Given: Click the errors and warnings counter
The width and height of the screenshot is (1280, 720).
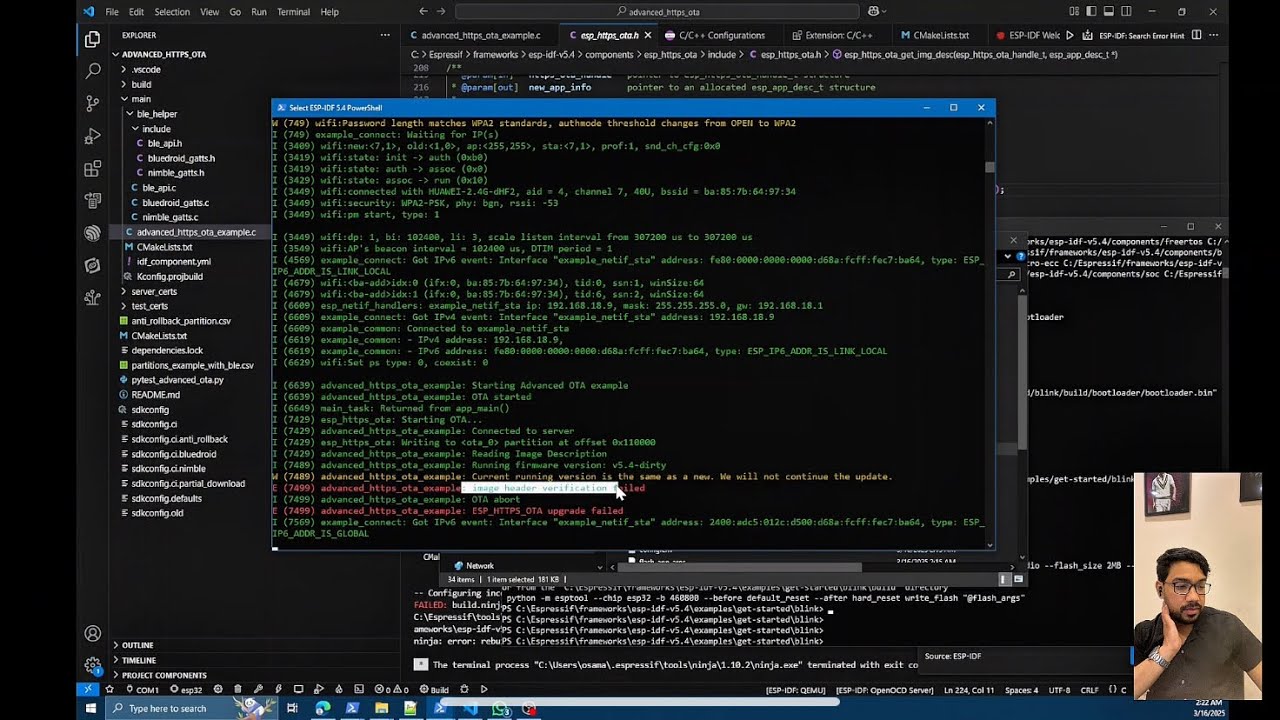Looking at the screenshot, I should [x=391, y=690].
